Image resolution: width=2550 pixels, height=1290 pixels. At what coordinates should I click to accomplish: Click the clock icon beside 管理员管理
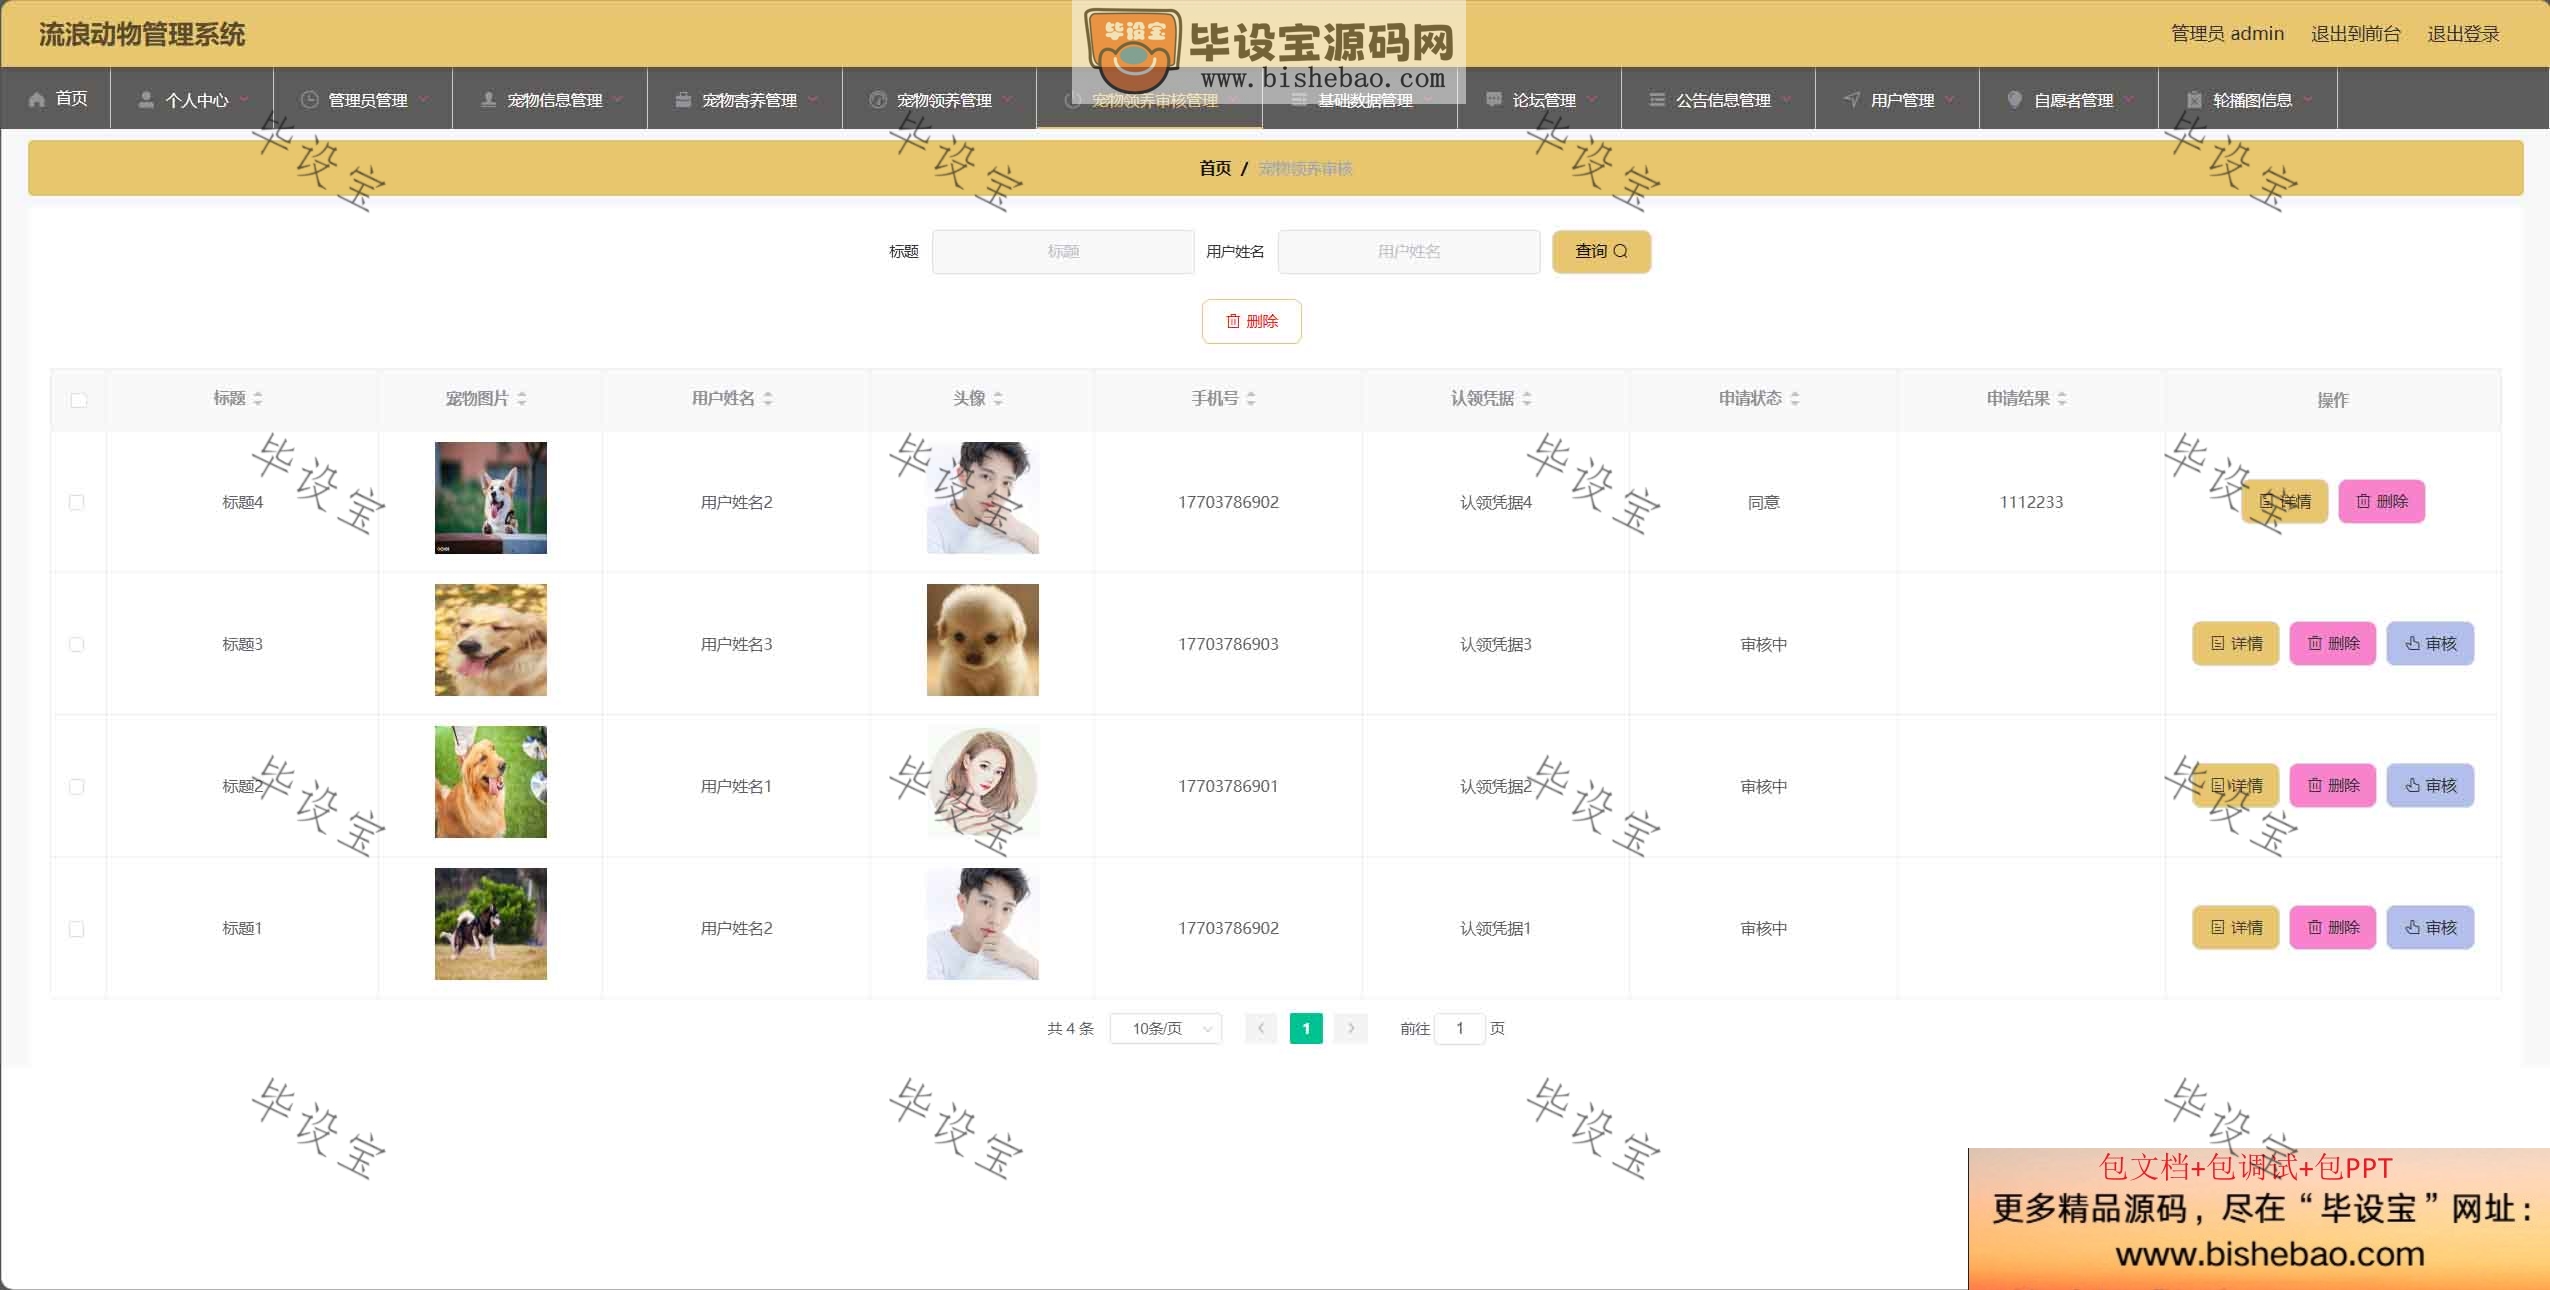coord(309,99)
